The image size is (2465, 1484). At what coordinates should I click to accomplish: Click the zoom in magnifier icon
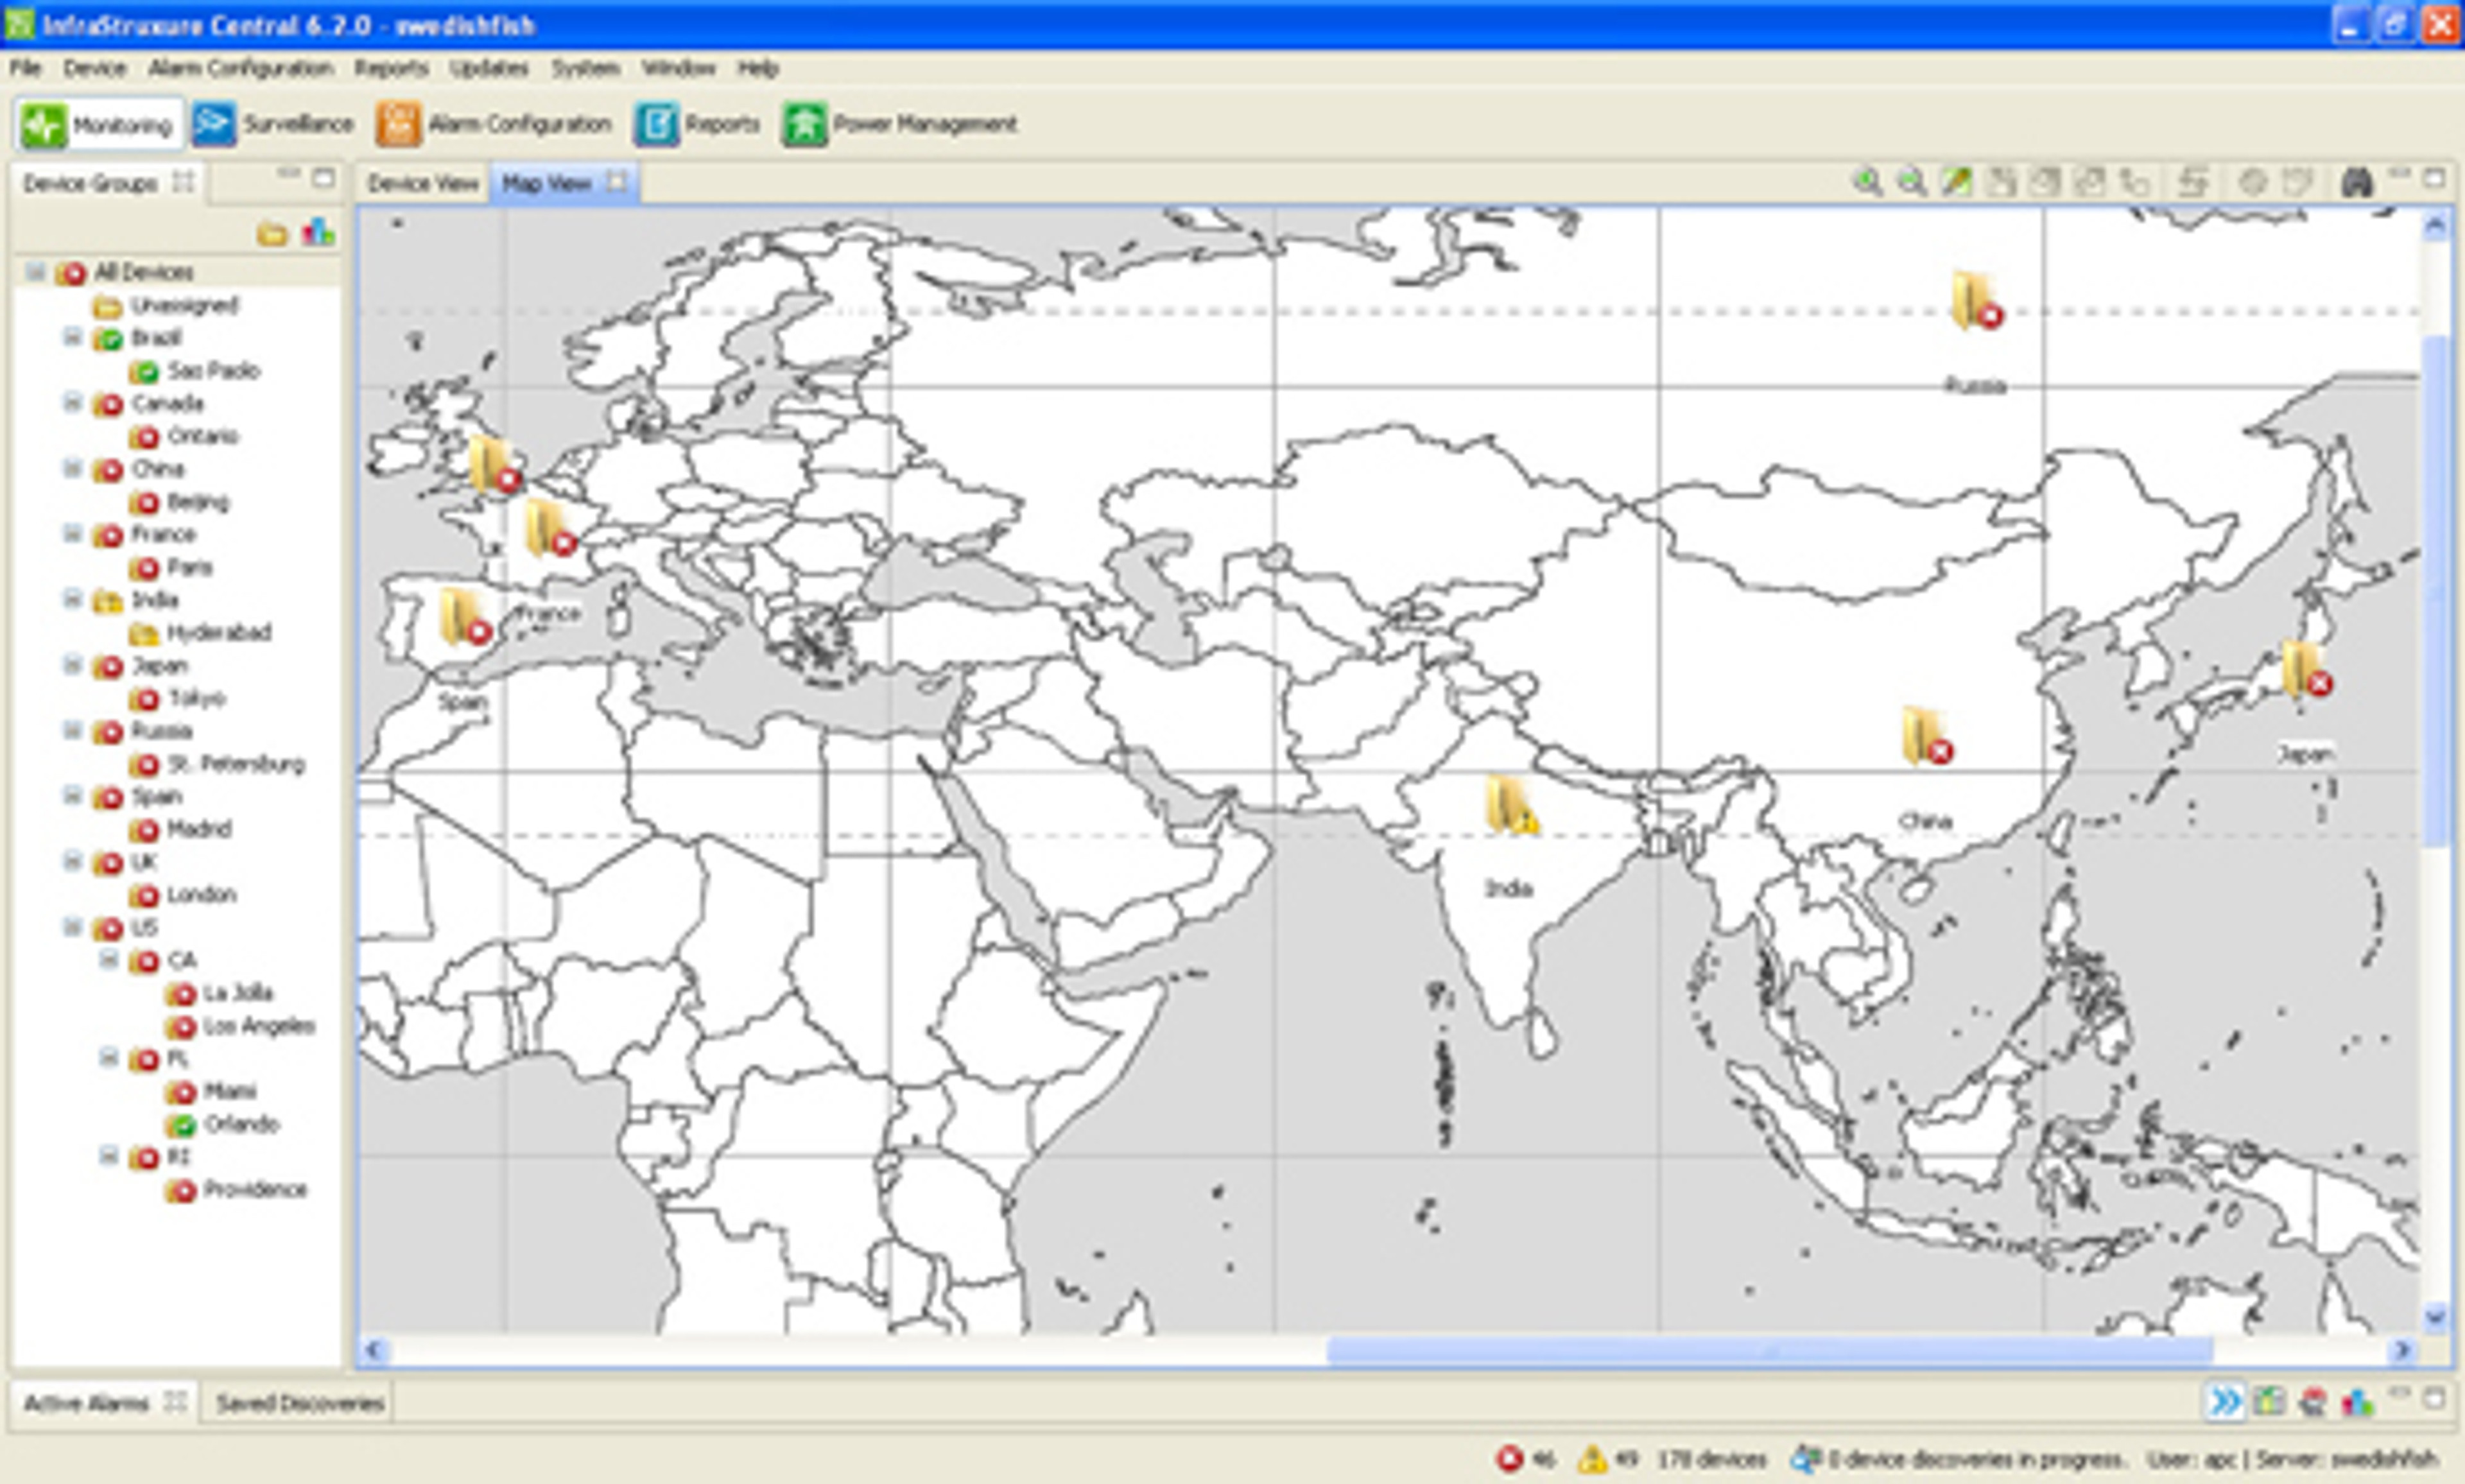coord(1866,182)
